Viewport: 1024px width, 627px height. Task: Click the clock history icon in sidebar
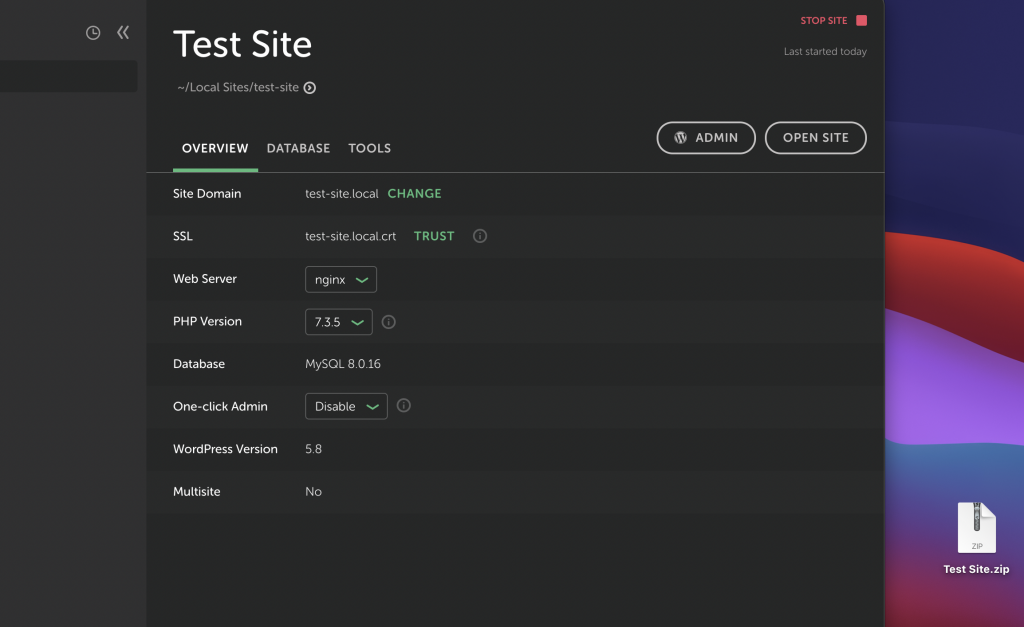(x=93, y=33)
